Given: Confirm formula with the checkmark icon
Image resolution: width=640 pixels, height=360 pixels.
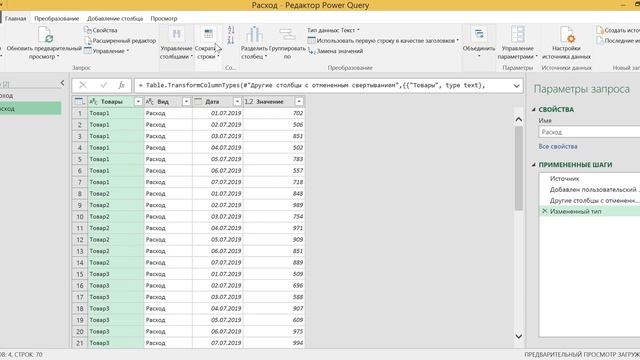Looking at the screenshot, I should coord(104,85).
